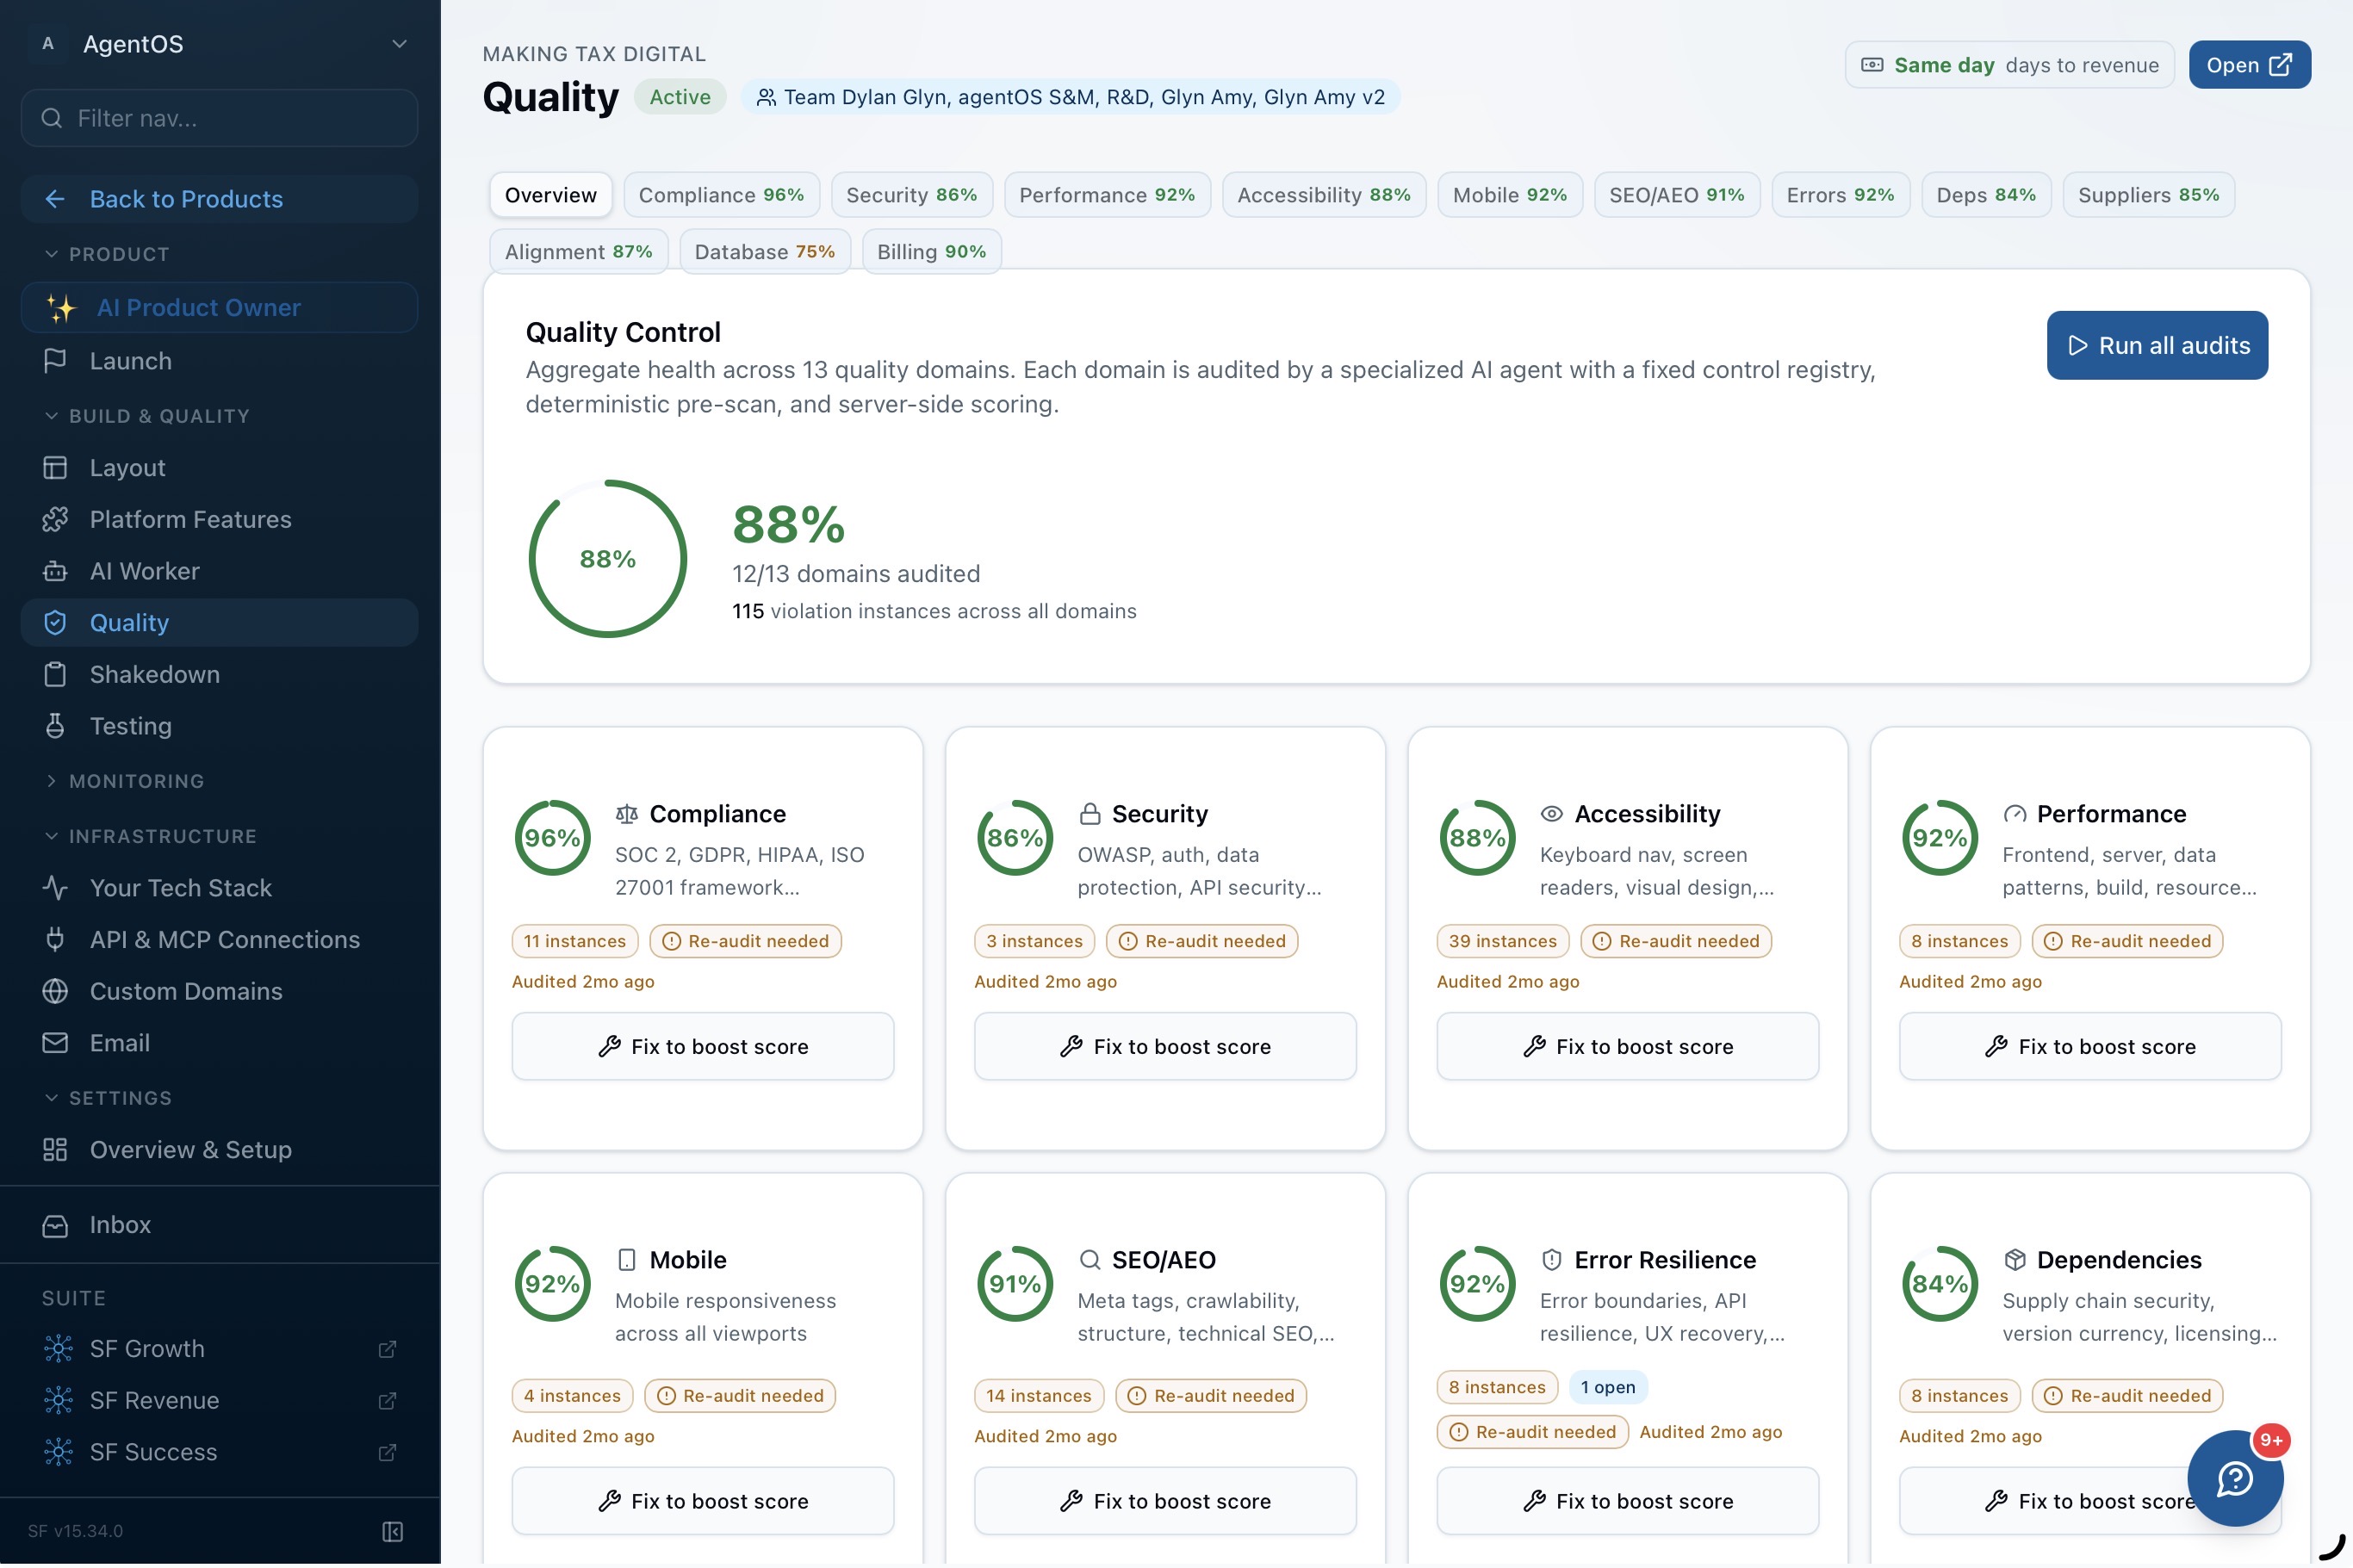Image resolution: width=2353 pixels, height=1568 pixels.
Task: Click the Email envelope icon
Action: pos(55,1043)
